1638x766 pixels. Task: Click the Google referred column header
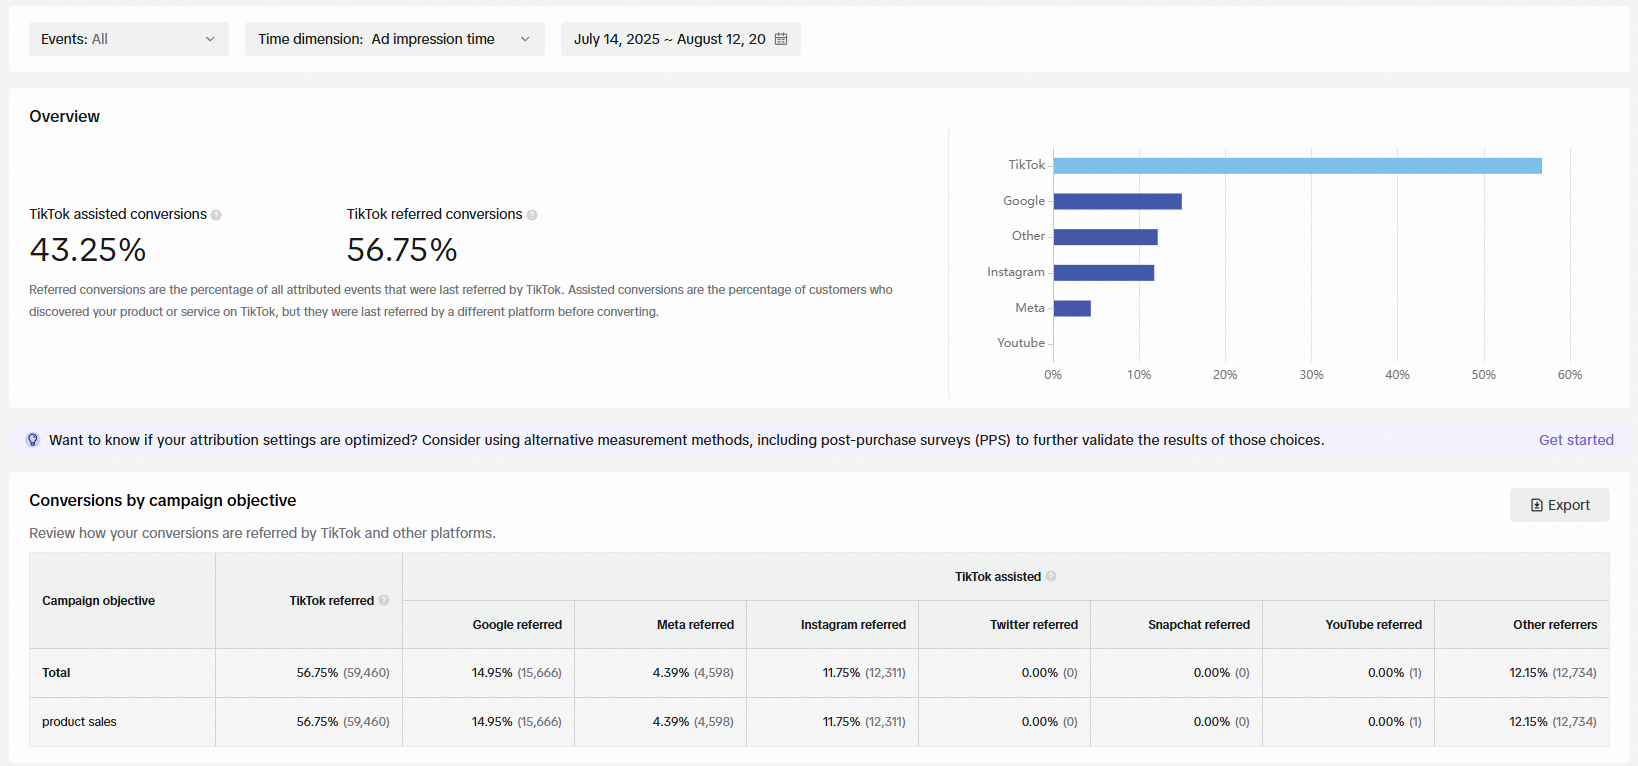point(517,625)
